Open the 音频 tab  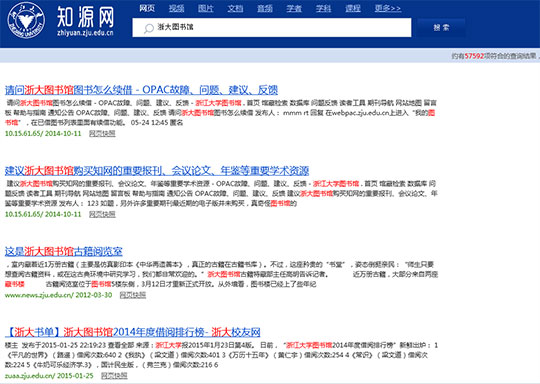pos(265,8)
